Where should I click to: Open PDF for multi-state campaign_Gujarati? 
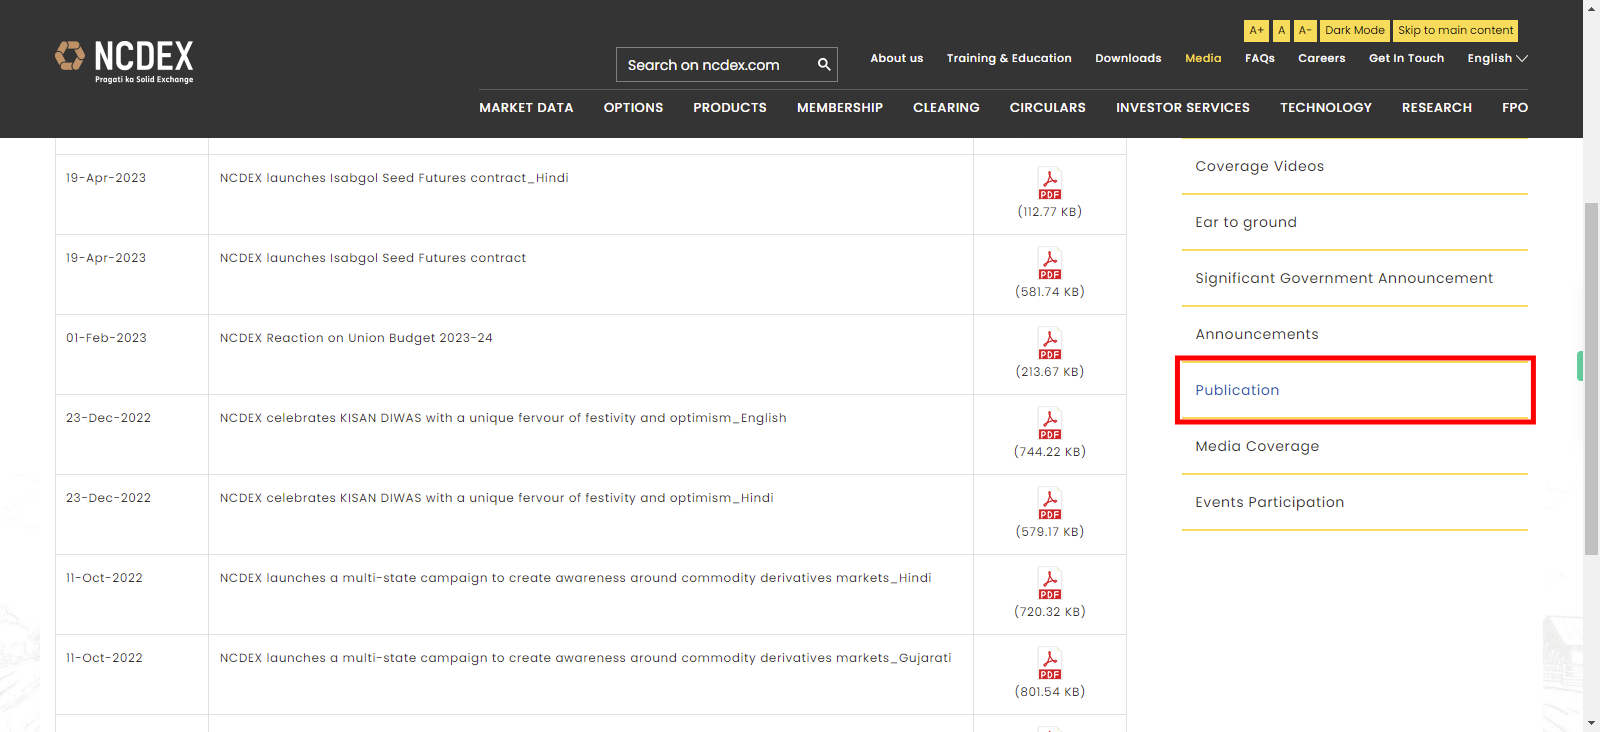(1050, 664)
